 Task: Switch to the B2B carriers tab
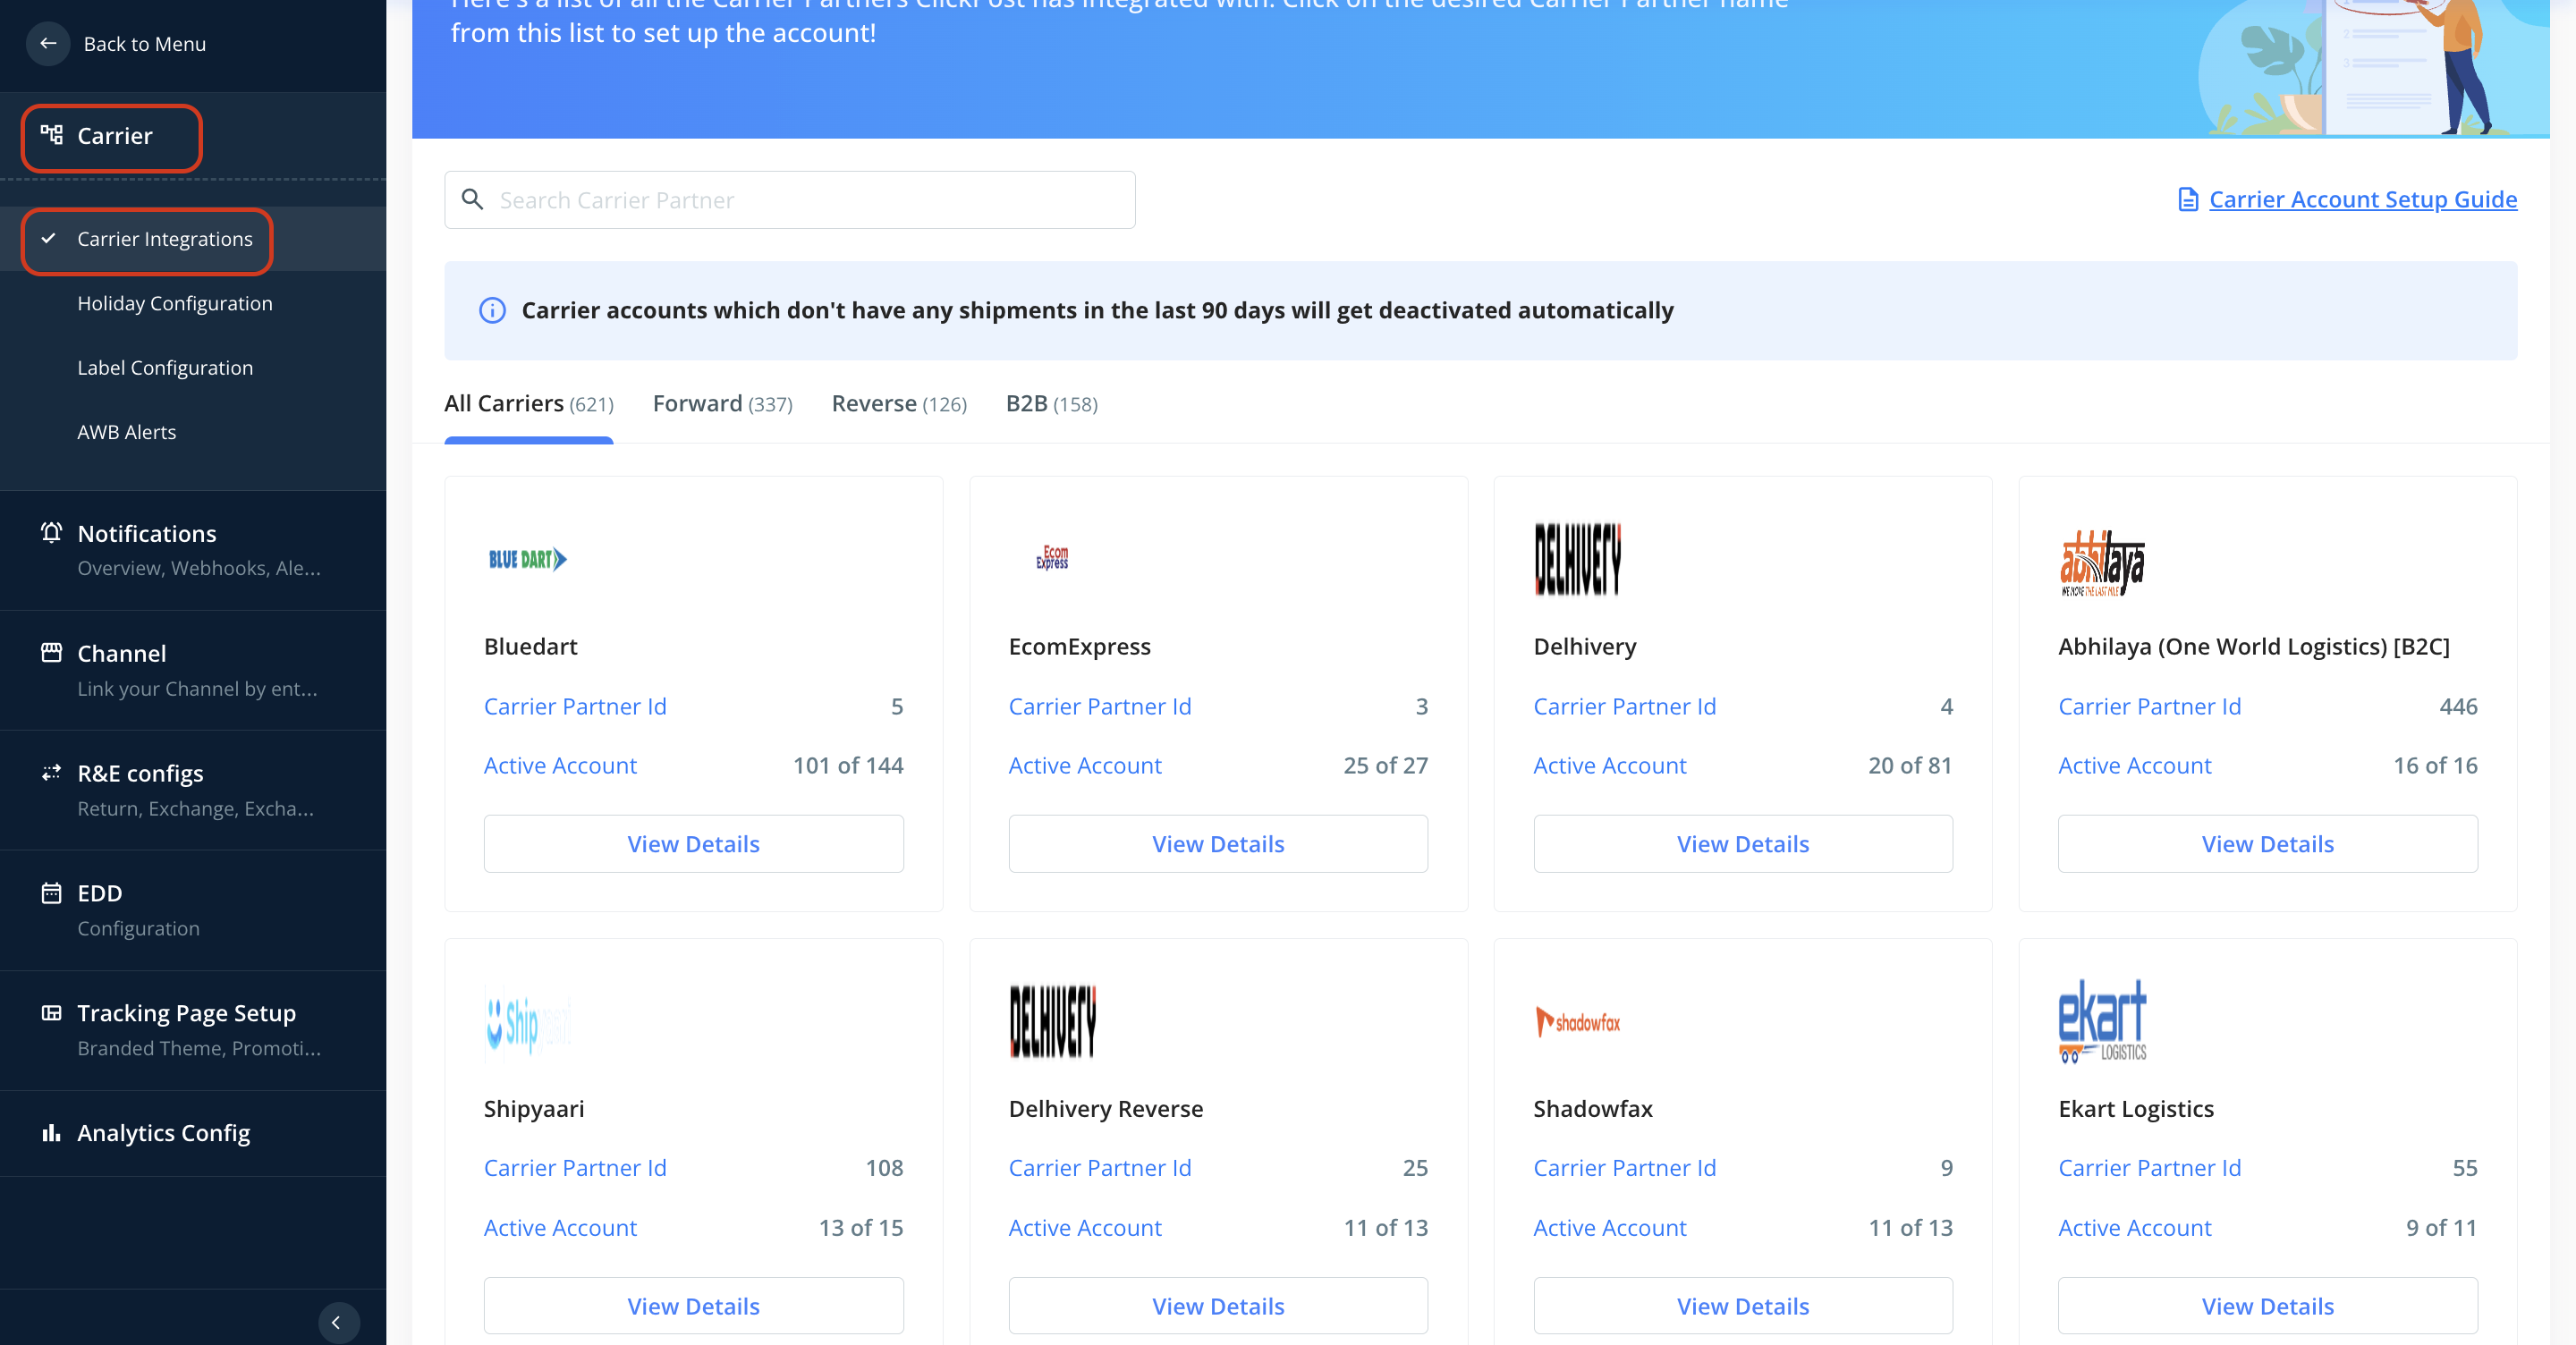click(1051, 403)
